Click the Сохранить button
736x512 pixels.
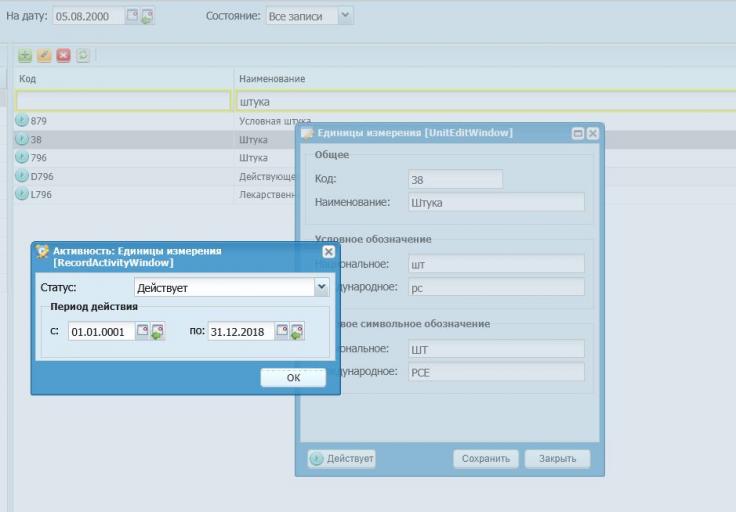click(x=486, y=459)
